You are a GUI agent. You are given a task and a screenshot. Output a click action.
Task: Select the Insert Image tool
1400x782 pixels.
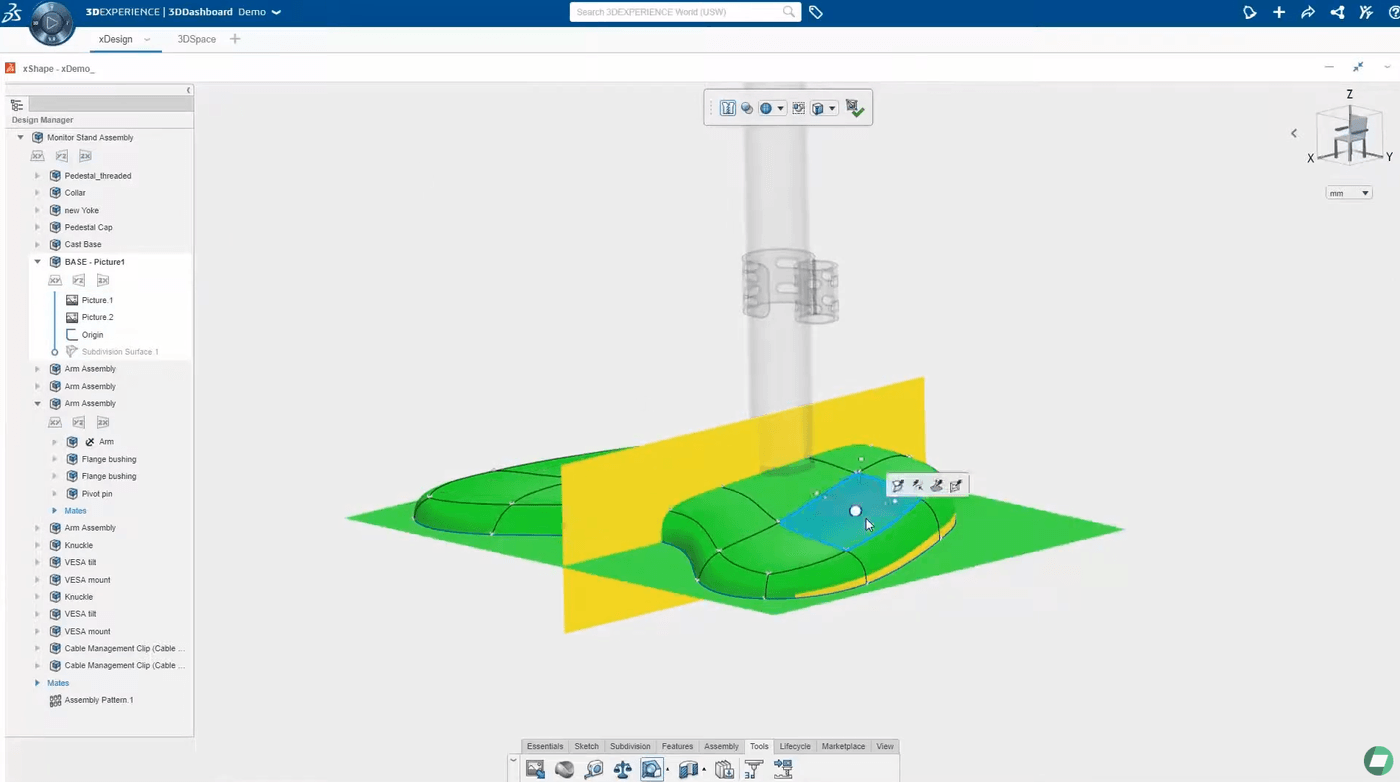[x=535, y=769]
